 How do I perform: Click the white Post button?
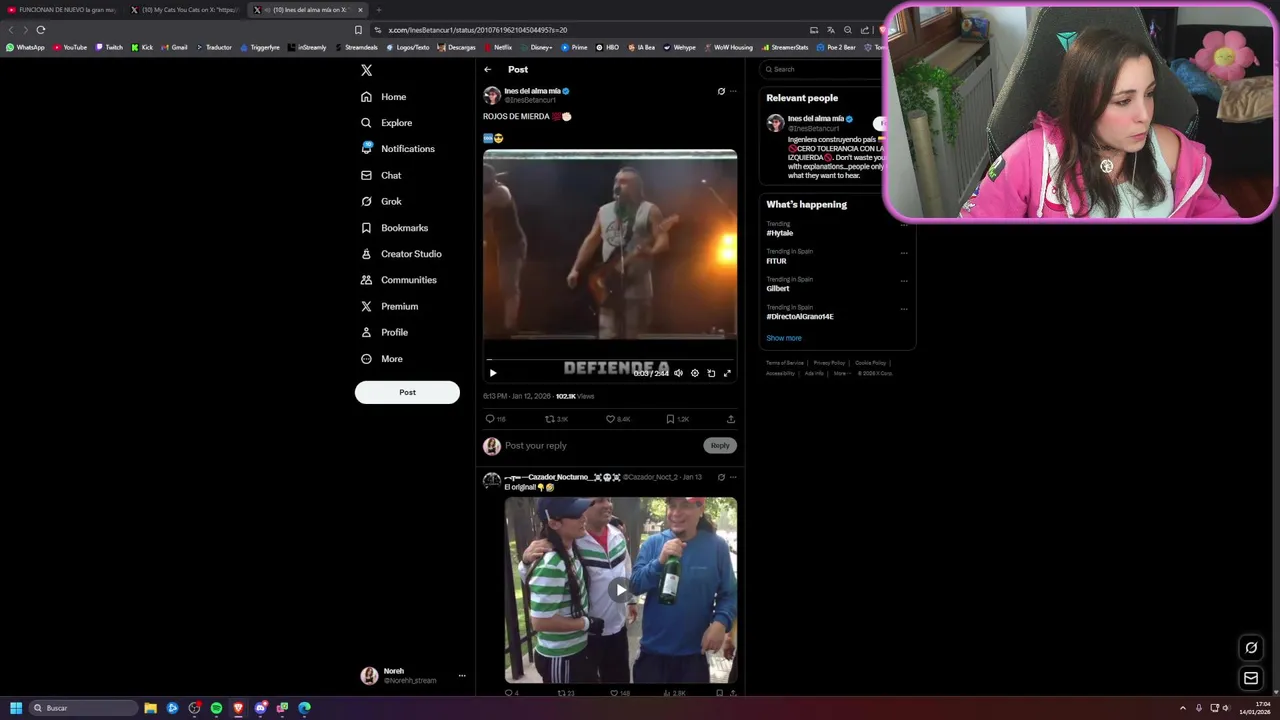(x=407, y=392)
